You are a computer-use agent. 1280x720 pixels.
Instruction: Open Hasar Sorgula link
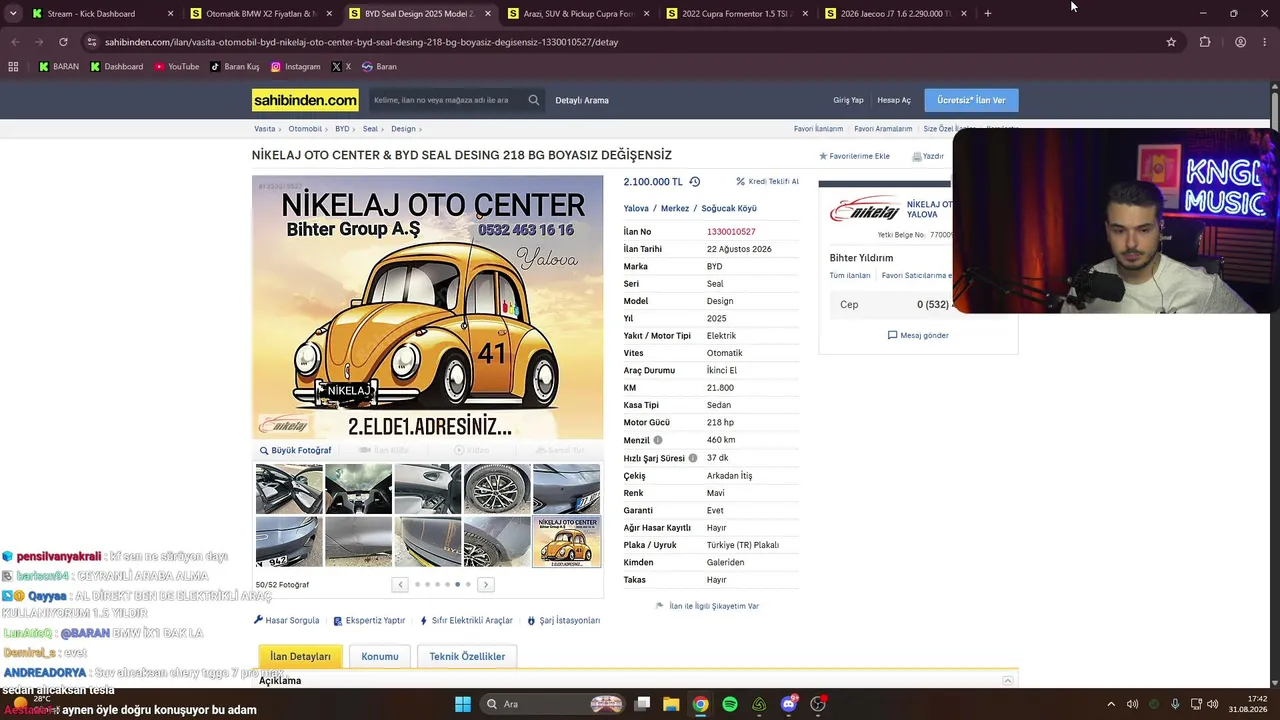click(287, 620)
